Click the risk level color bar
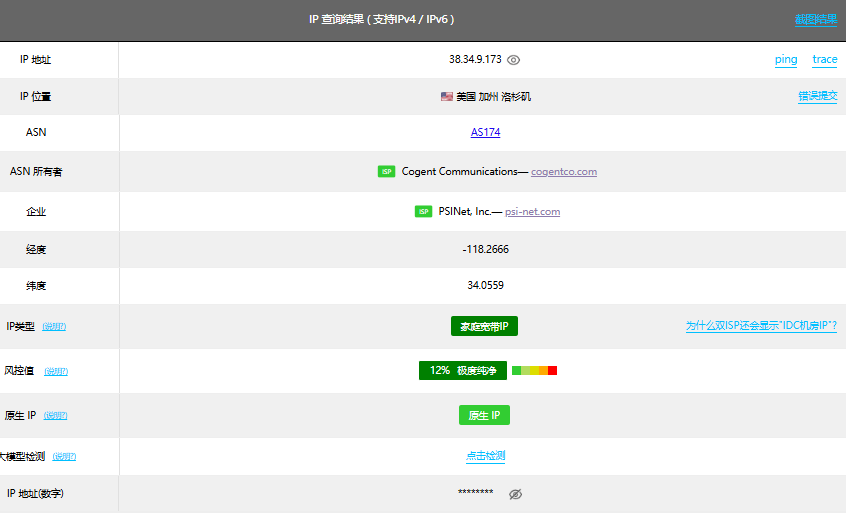 tap(534, 371)
